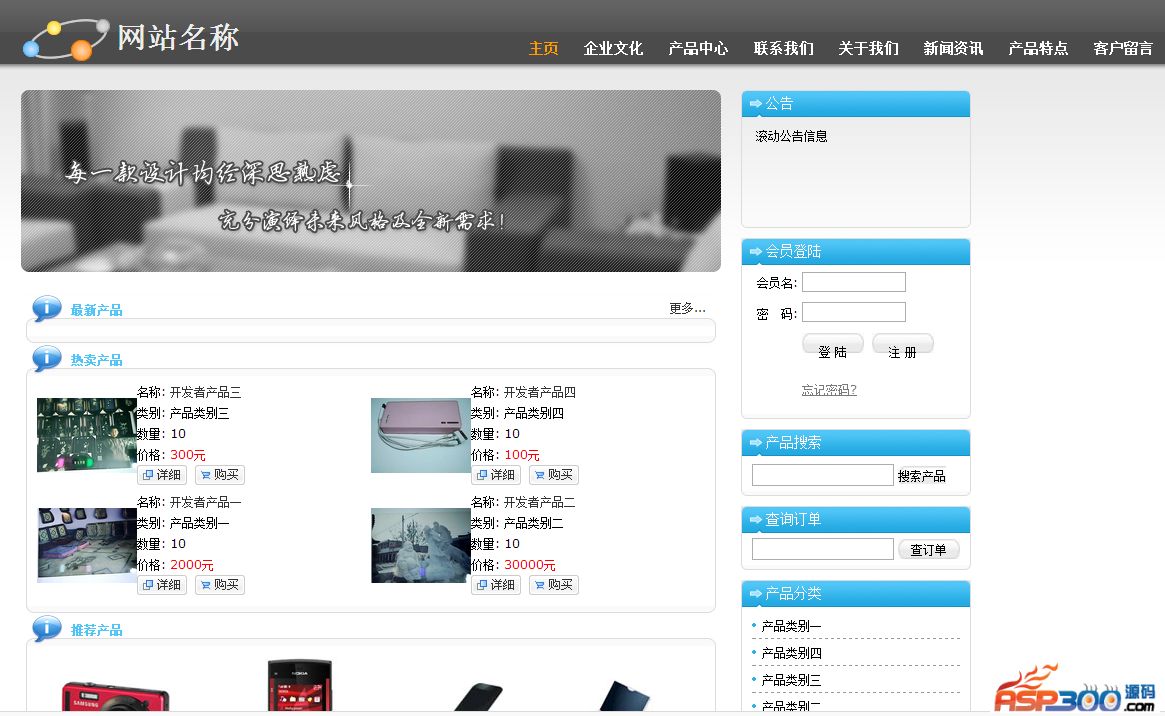This screenshot has height=716, width=1165.
Task: Click the banner image with calligraphy slogan
Action: [x=371, y=181]
